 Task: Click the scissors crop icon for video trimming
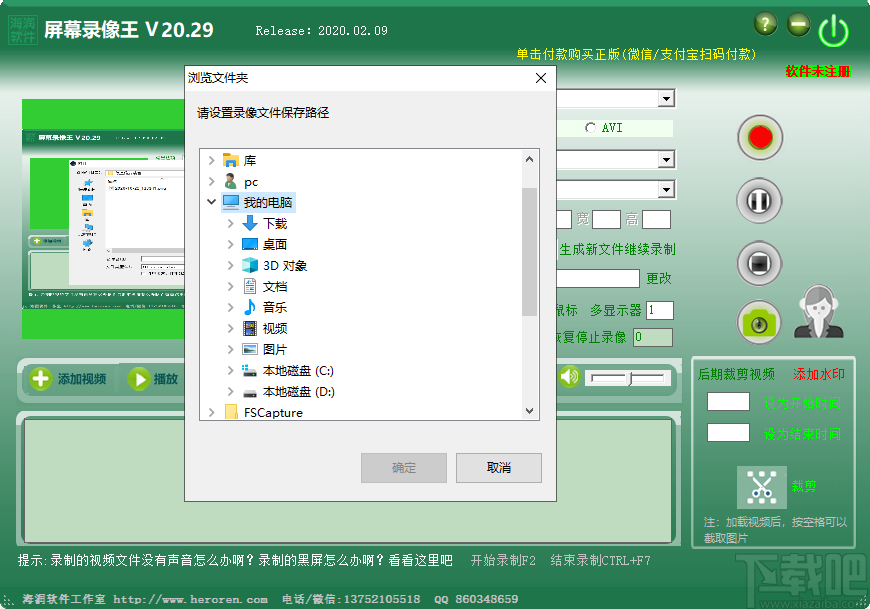[760, 487]
